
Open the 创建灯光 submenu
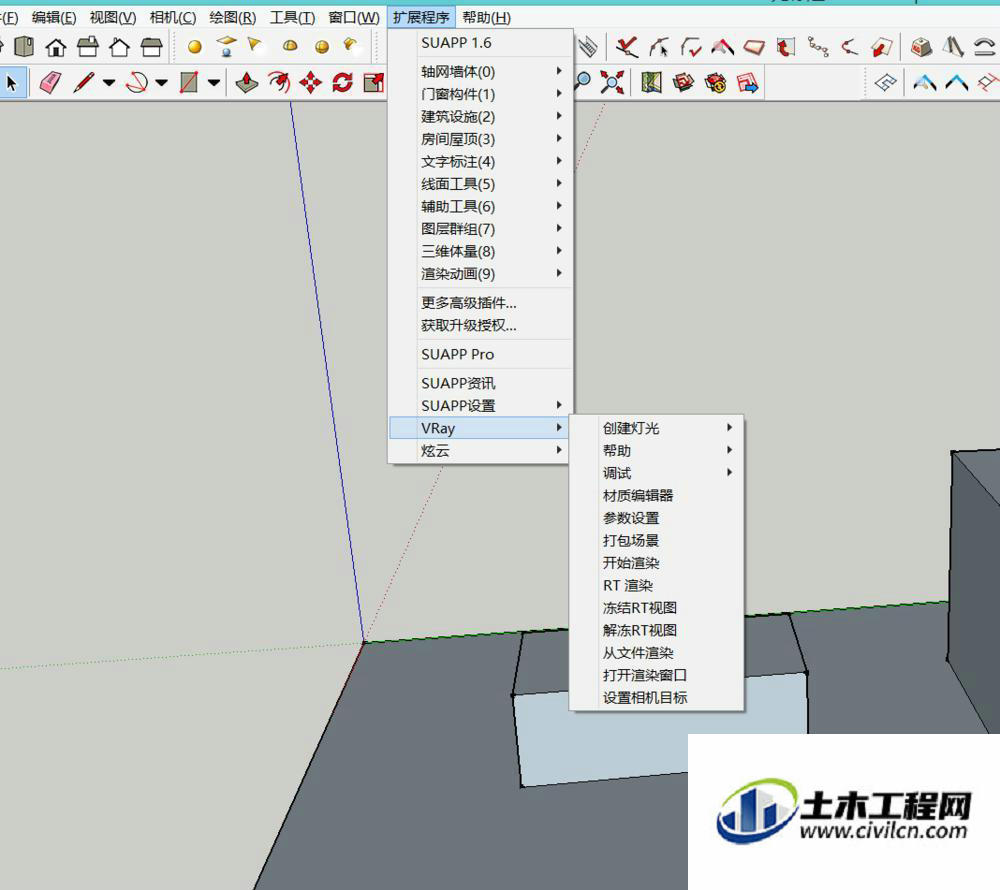[x=657, y=428]
